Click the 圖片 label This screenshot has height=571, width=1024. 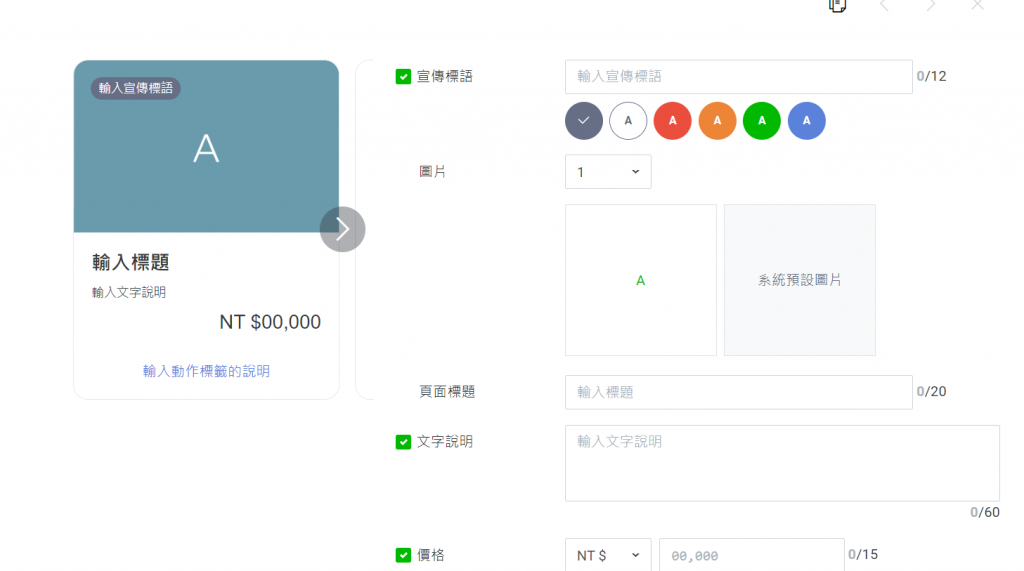point(432,172)
